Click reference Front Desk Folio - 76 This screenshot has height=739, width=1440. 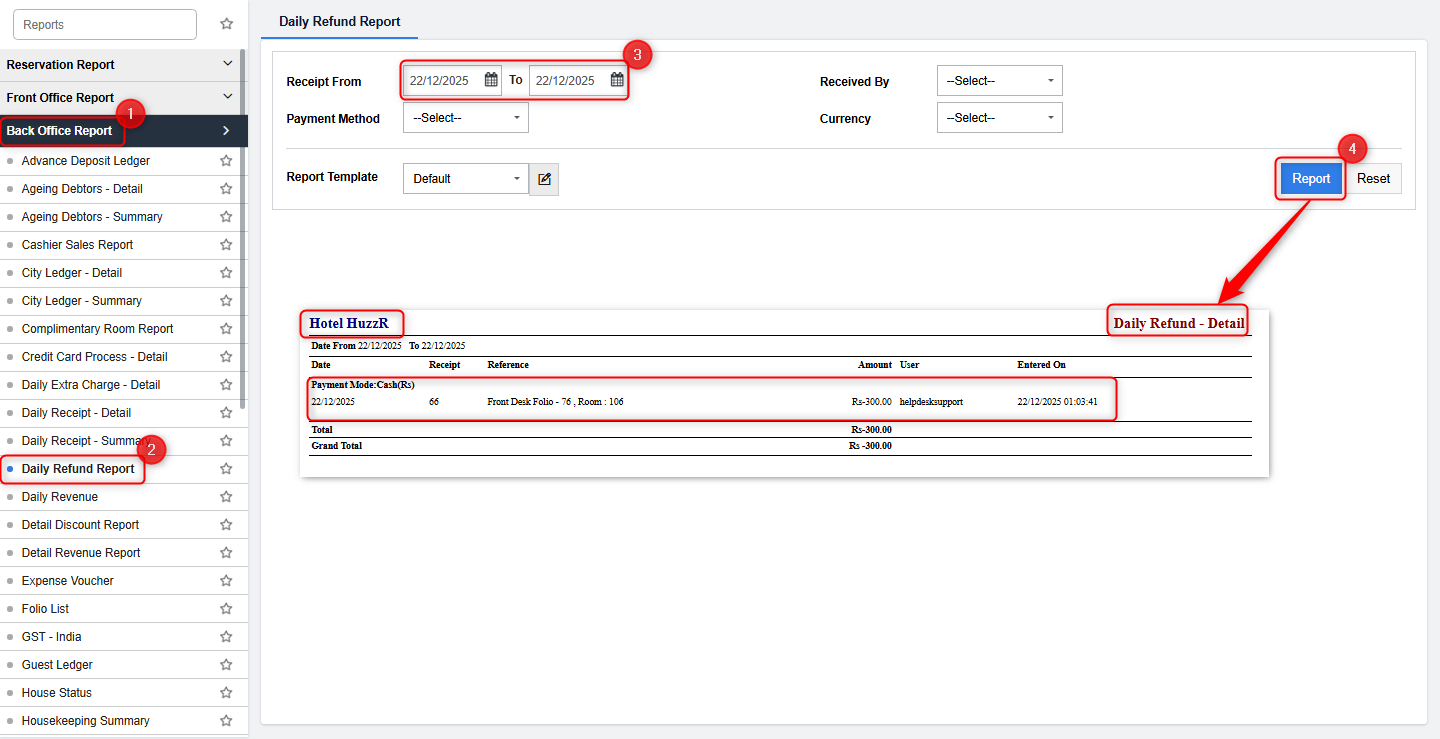tap(556, 402)
